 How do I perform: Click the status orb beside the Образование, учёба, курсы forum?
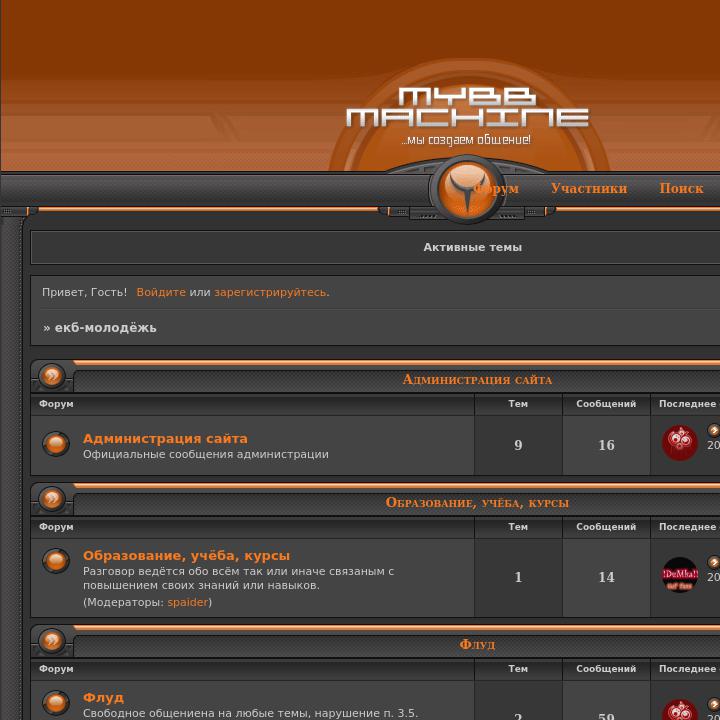tap(56, 561)
